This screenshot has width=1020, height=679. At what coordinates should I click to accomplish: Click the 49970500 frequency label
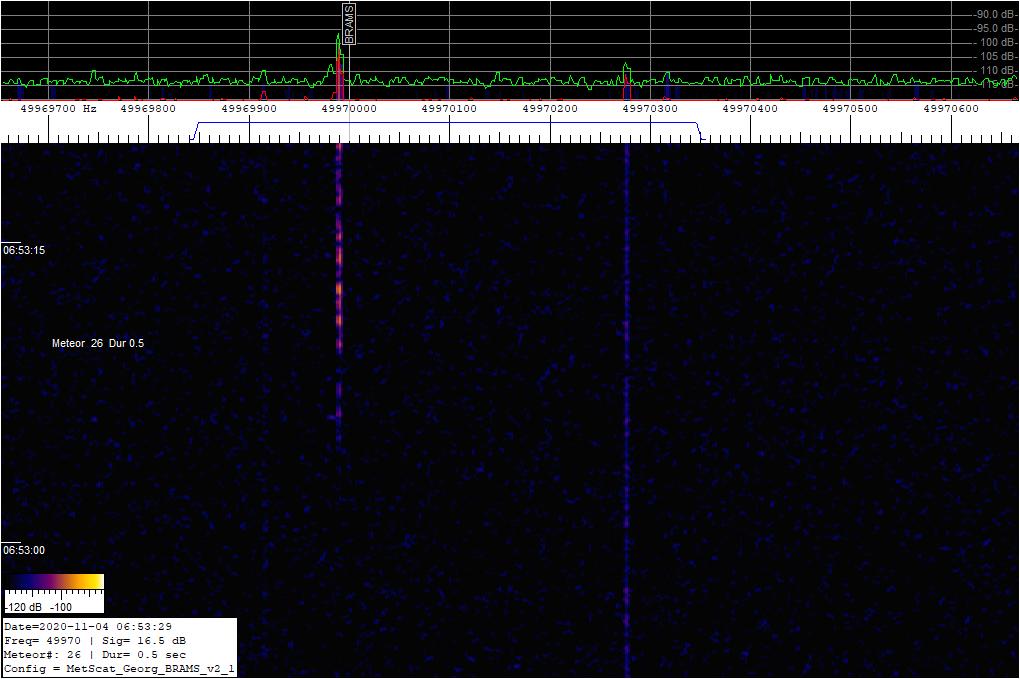[850, 109]
